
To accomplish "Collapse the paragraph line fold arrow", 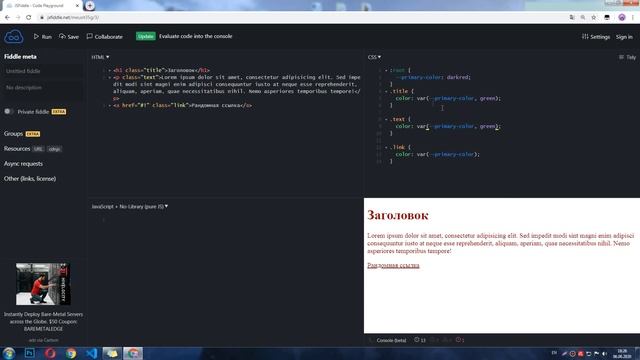I will (x=109, y=77).
